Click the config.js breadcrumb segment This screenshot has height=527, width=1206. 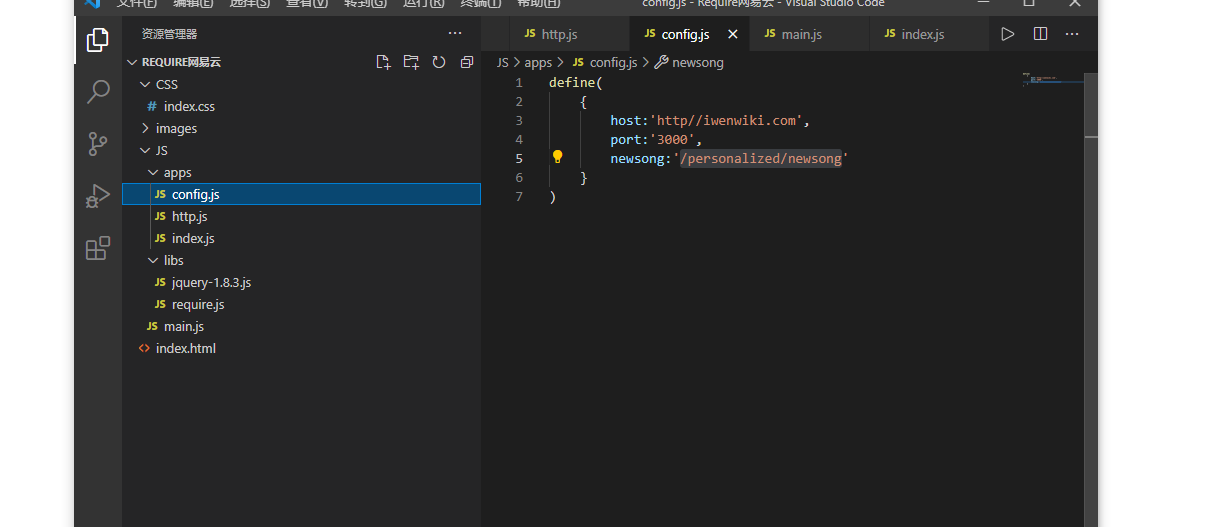(x=605, y=62)
